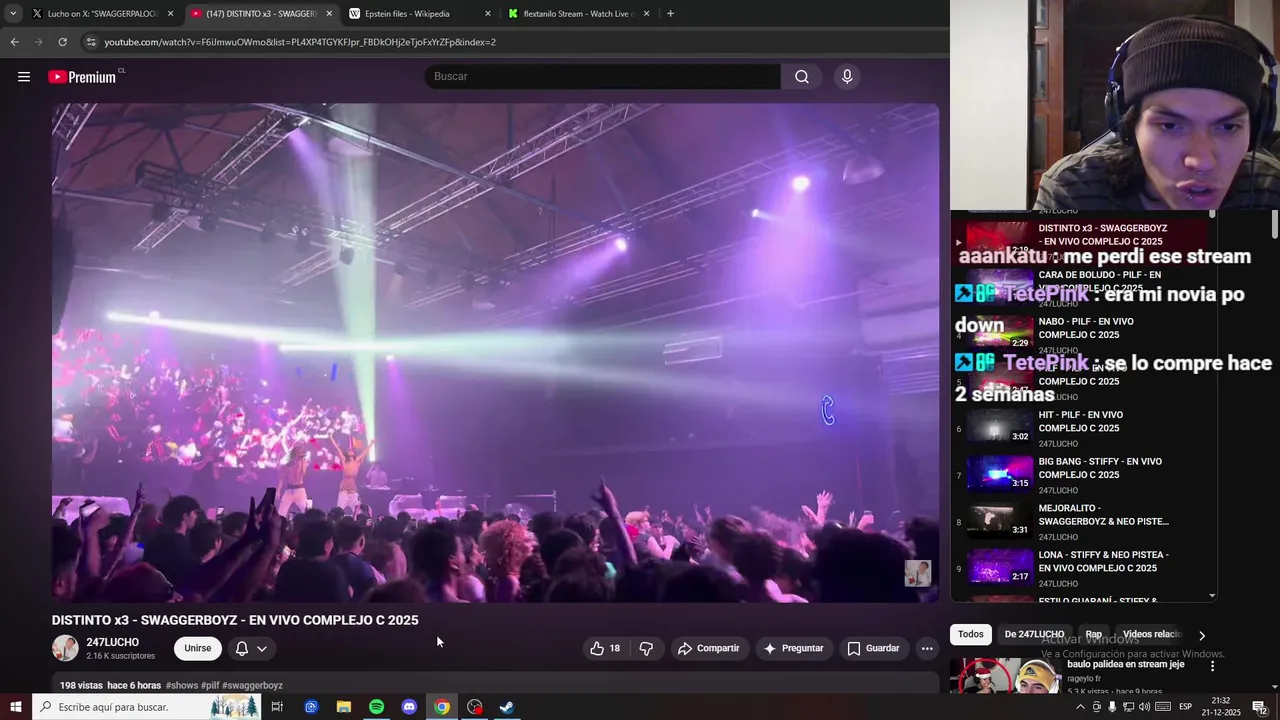Play BIG BANG - STIFFY playlist item
Screen dimensions: 1280x720
pyautogui.click(x=1085, y=475)
